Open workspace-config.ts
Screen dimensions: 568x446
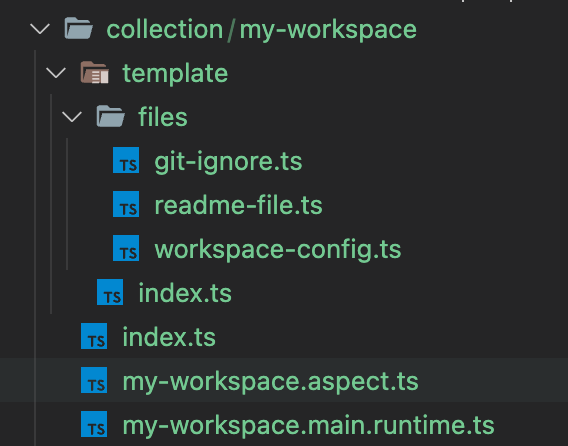pos(278,250)
